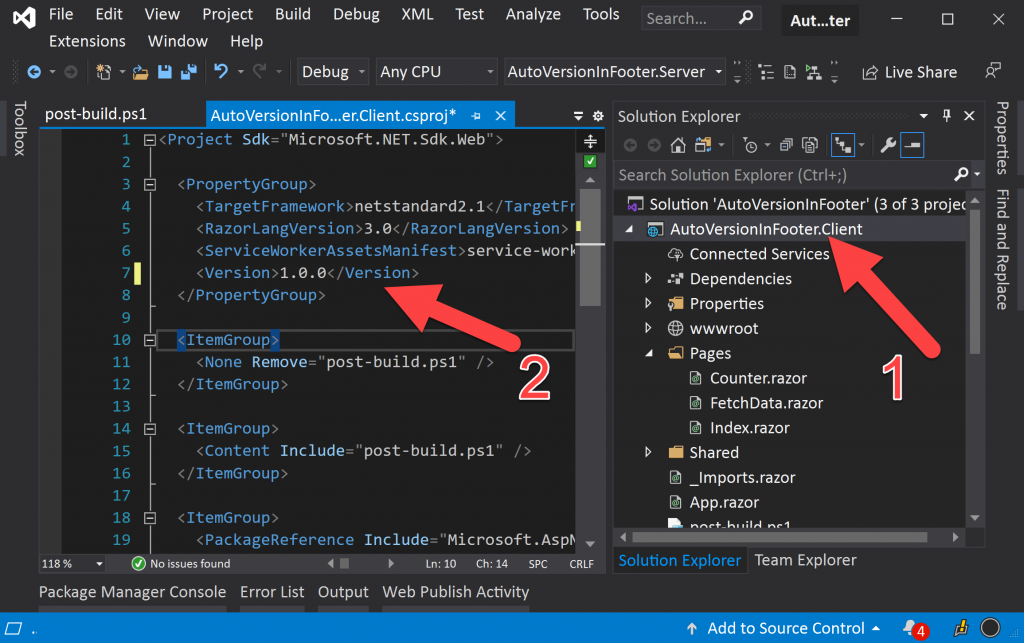This screenshot has height=643, width=1024.
Task: Click the editor split window icon
Action: [x=590, y=141]
